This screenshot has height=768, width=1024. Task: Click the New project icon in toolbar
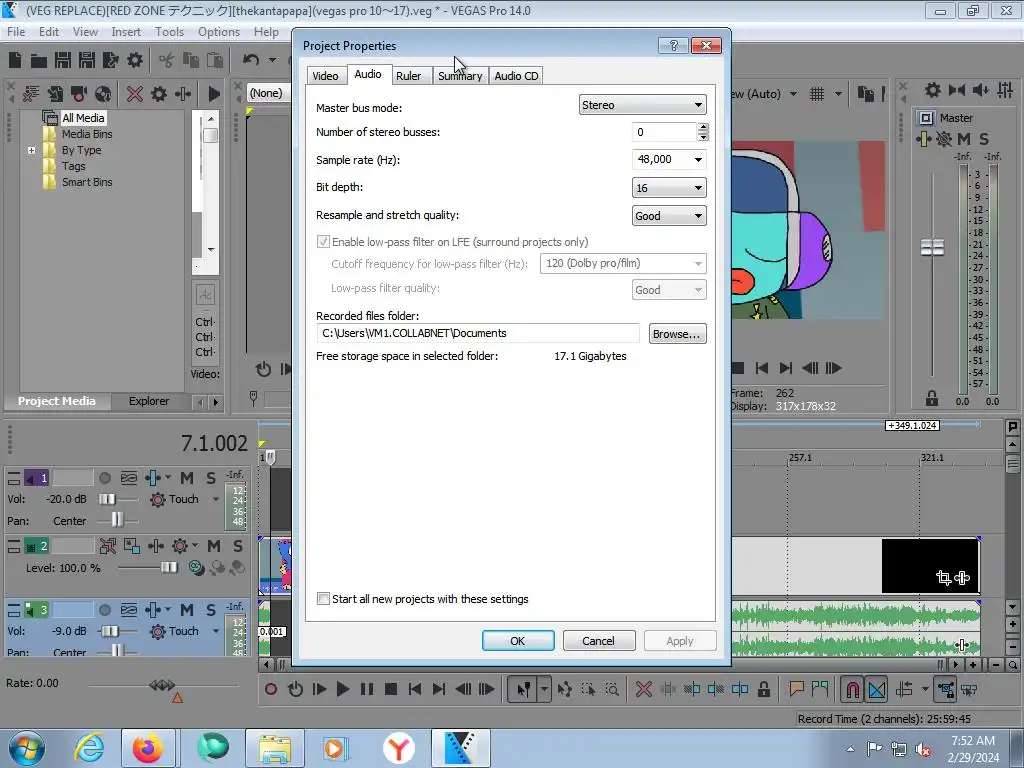[x=15, y=60]
